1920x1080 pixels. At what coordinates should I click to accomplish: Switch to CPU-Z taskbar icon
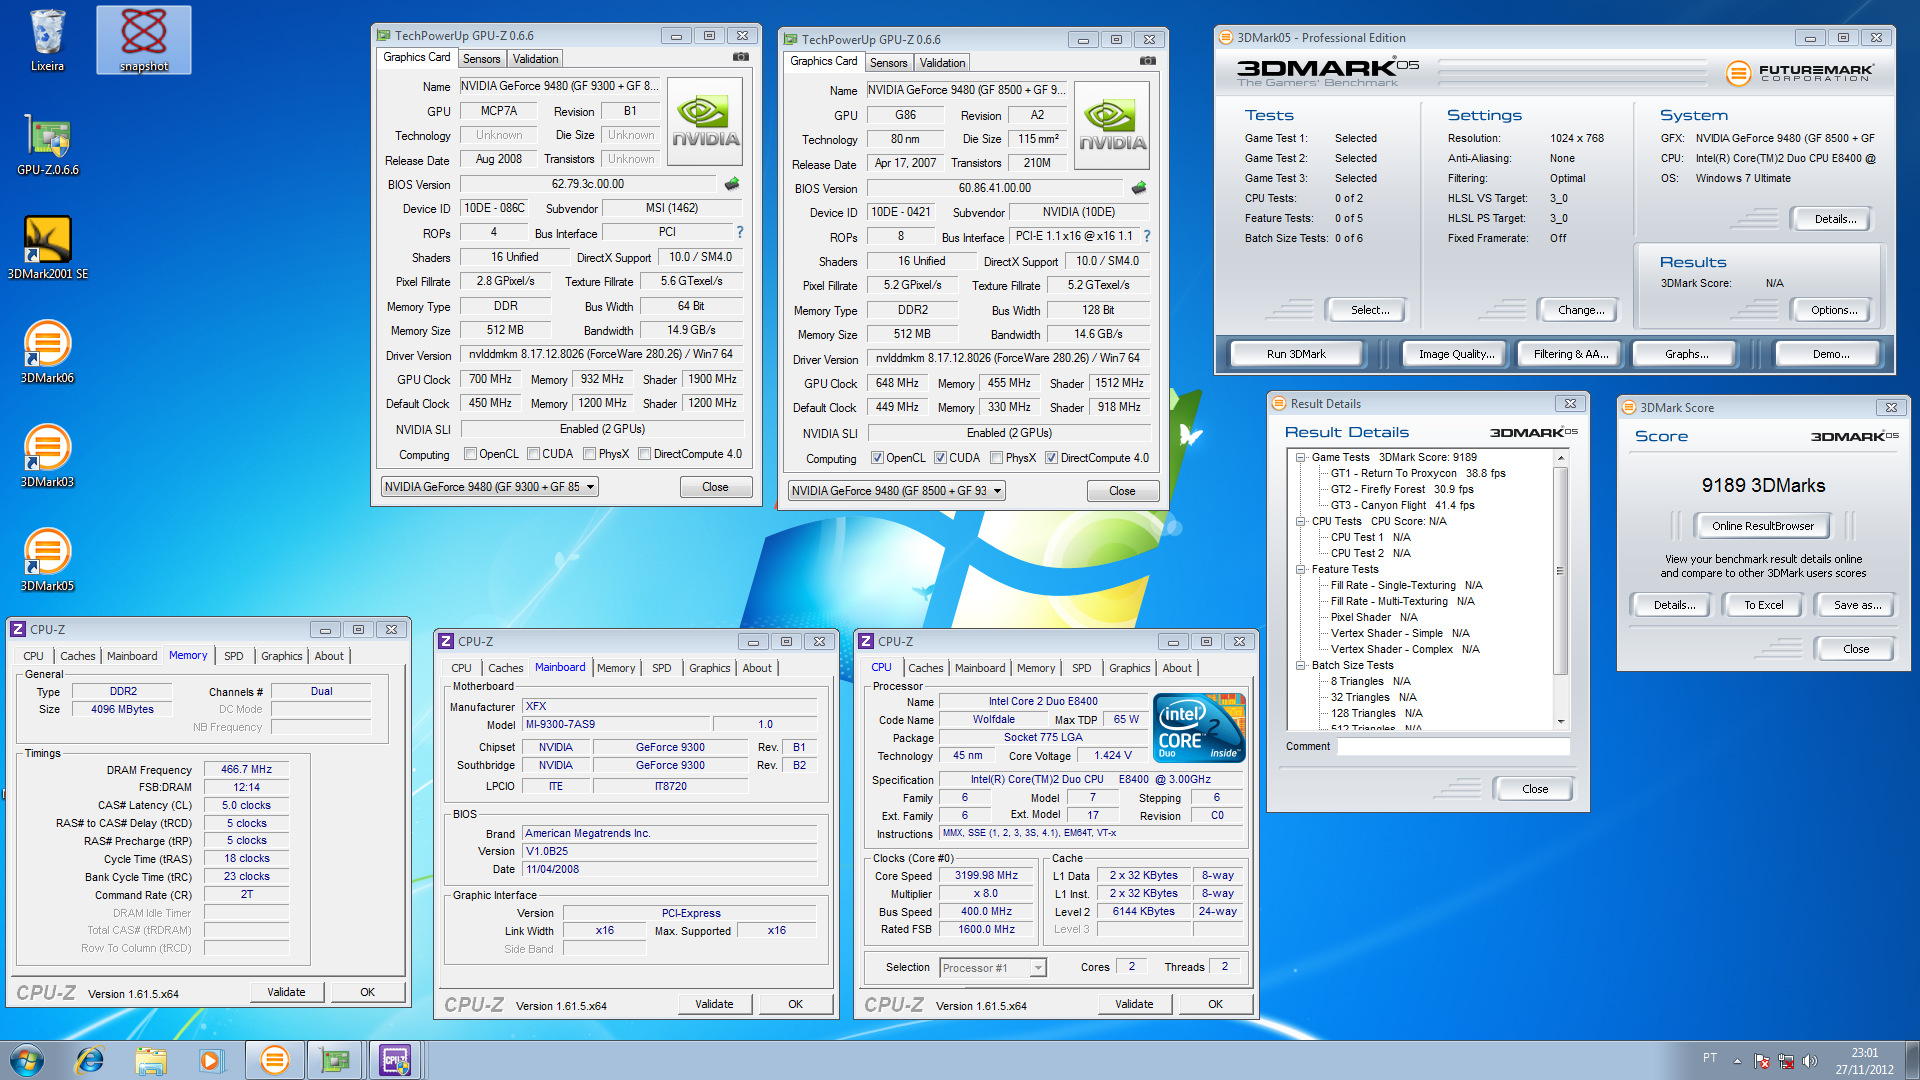tap(395, 1060)
